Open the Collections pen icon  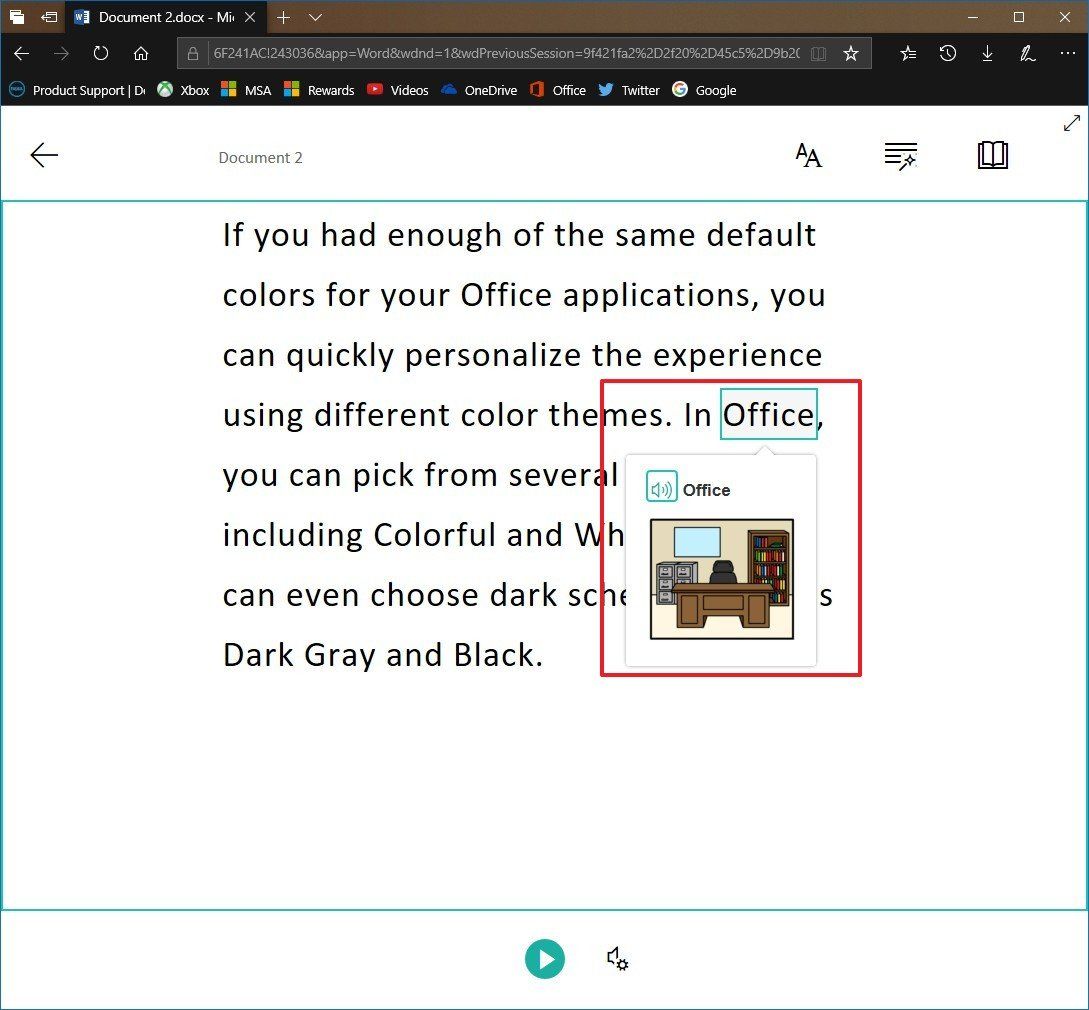tap(1028, 53)
